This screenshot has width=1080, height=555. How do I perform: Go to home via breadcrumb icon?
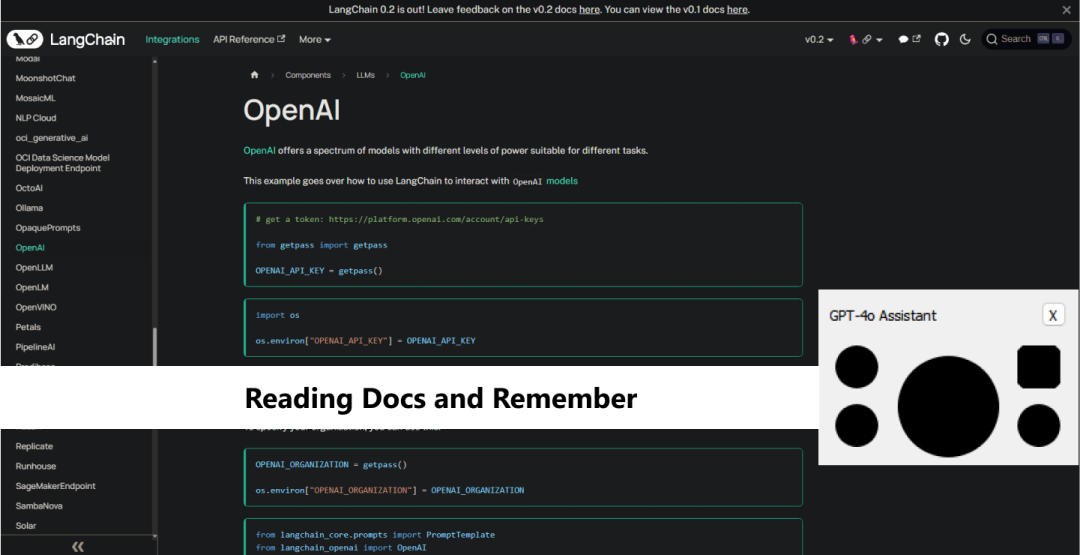click(x=254, y=75)
